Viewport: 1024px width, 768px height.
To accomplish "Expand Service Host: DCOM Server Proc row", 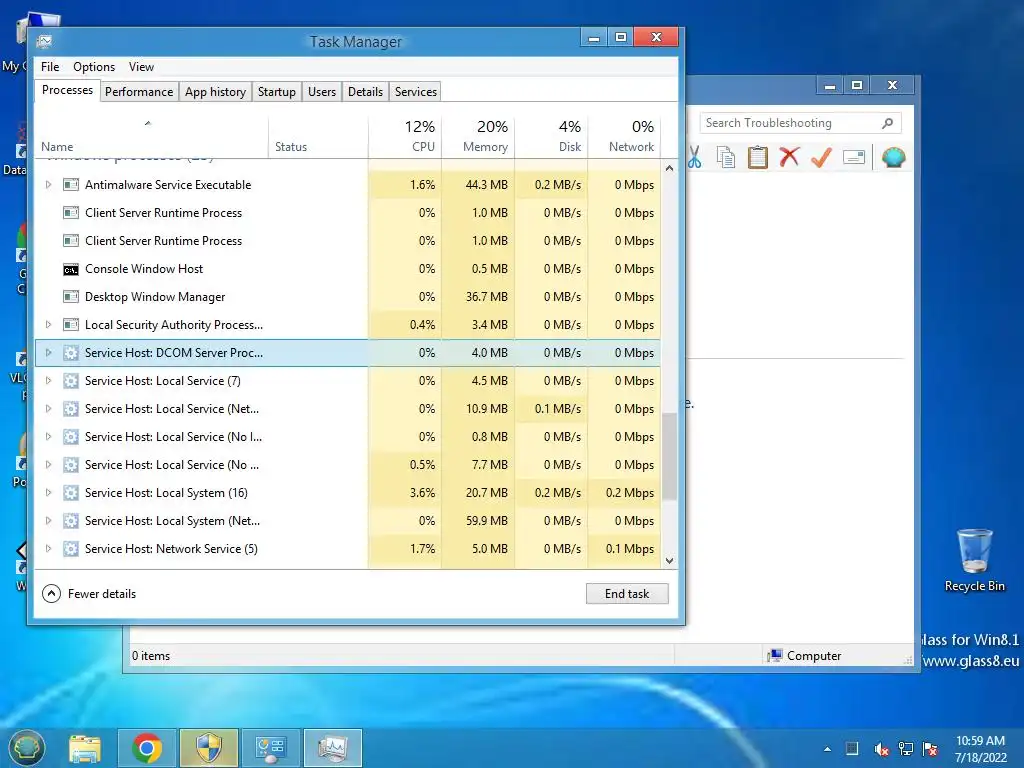I will click(x=48, y=353).
